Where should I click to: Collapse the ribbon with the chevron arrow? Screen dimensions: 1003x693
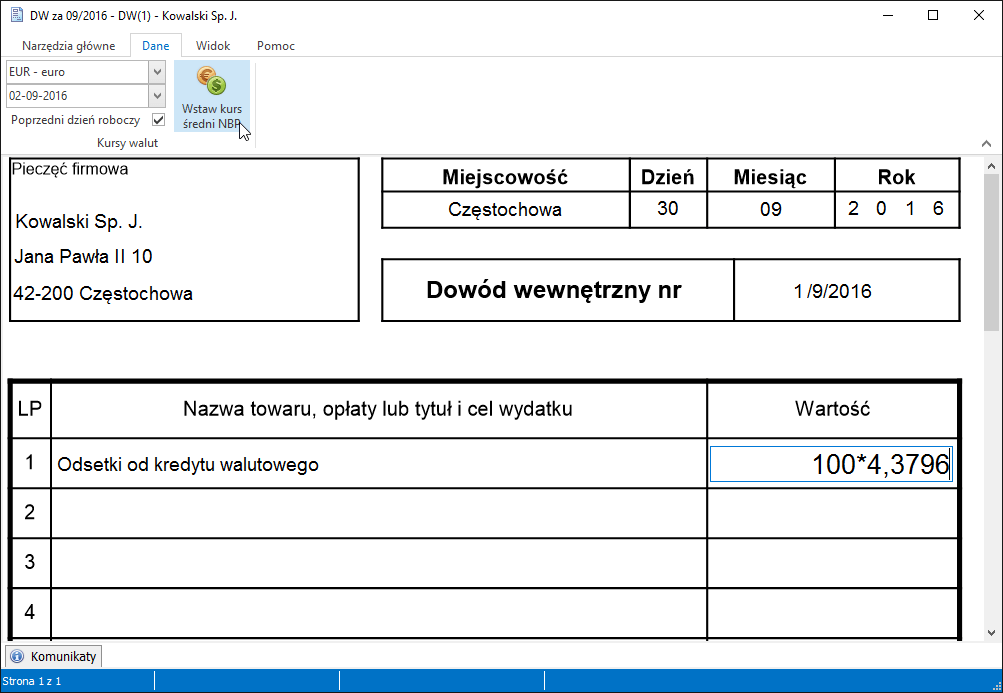988,143
